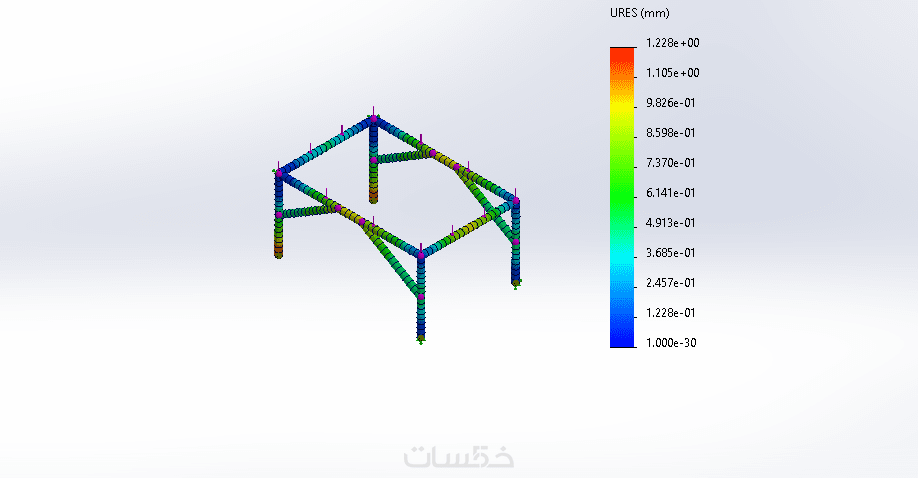Click the 1.000e-30 minimum legend value
This screenshot has width=918, height=478.
point(671,343)
